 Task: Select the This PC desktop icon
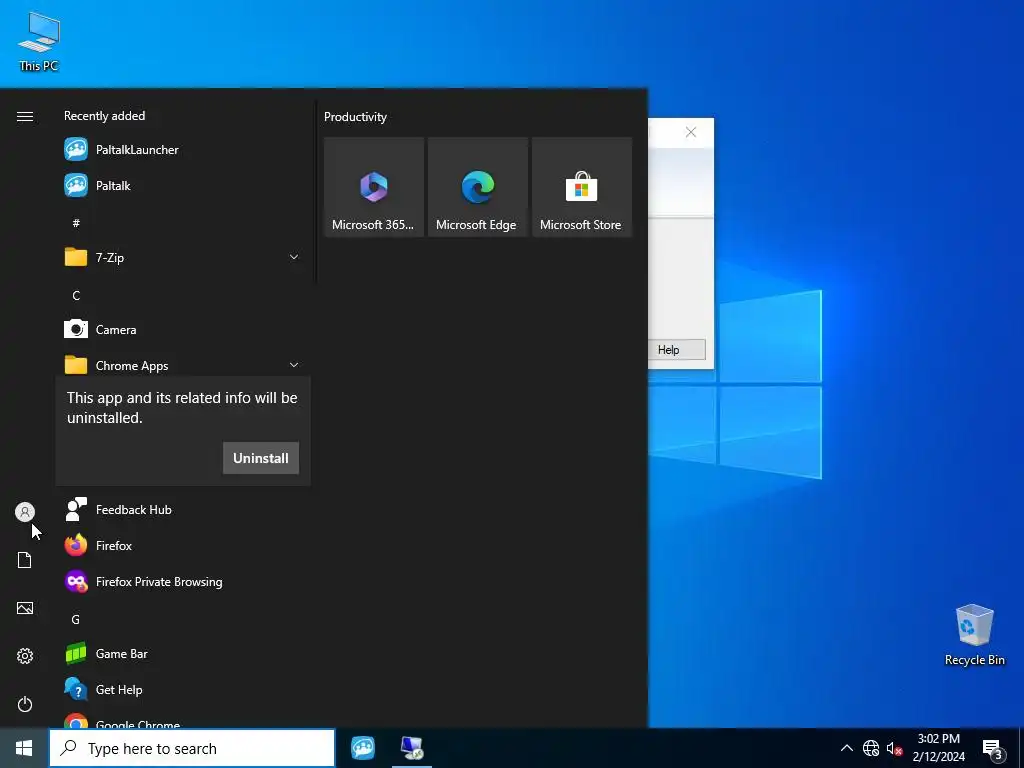[39, 41]
